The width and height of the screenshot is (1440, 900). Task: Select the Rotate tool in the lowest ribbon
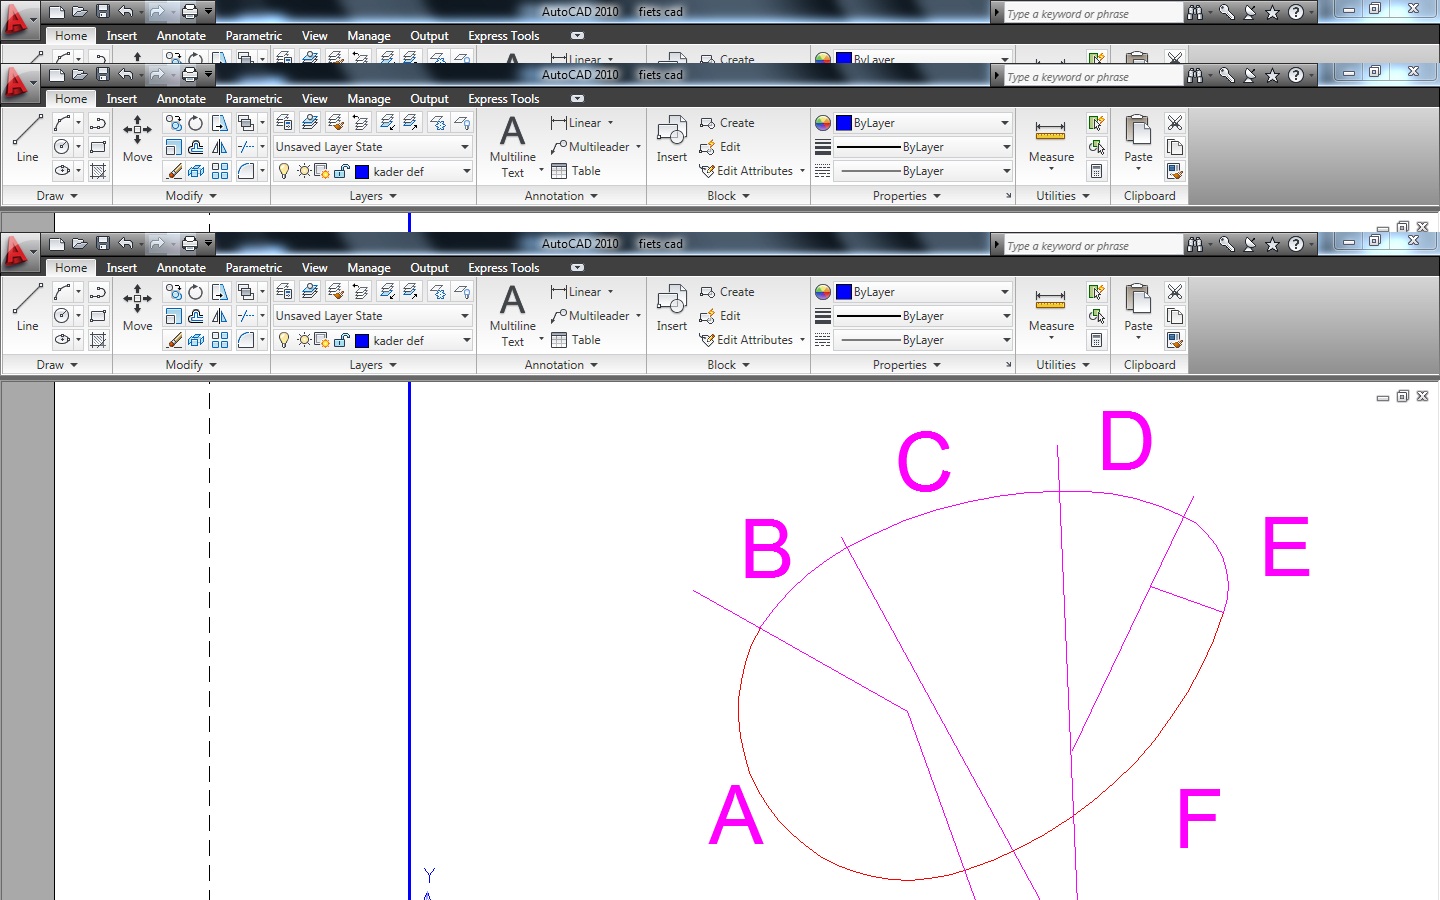click(196, 291)
